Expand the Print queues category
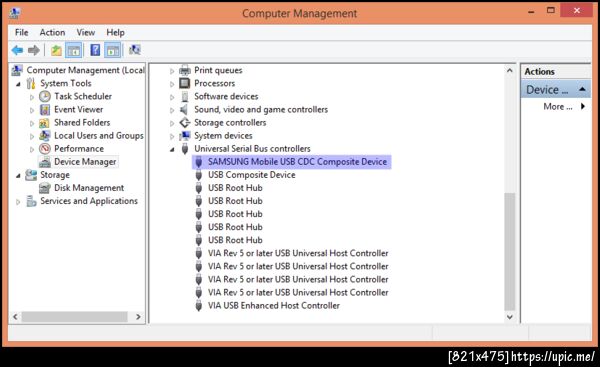Viewport: 600px width, 367px height. click(172, 71)
